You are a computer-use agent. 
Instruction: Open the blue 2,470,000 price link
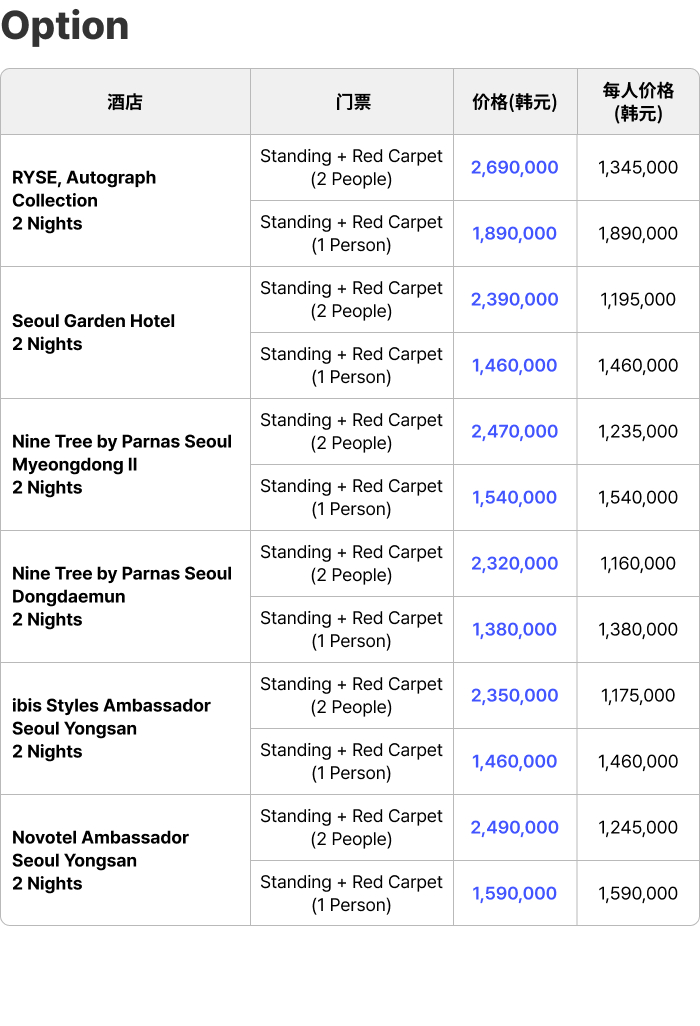[x=514, y=432]
